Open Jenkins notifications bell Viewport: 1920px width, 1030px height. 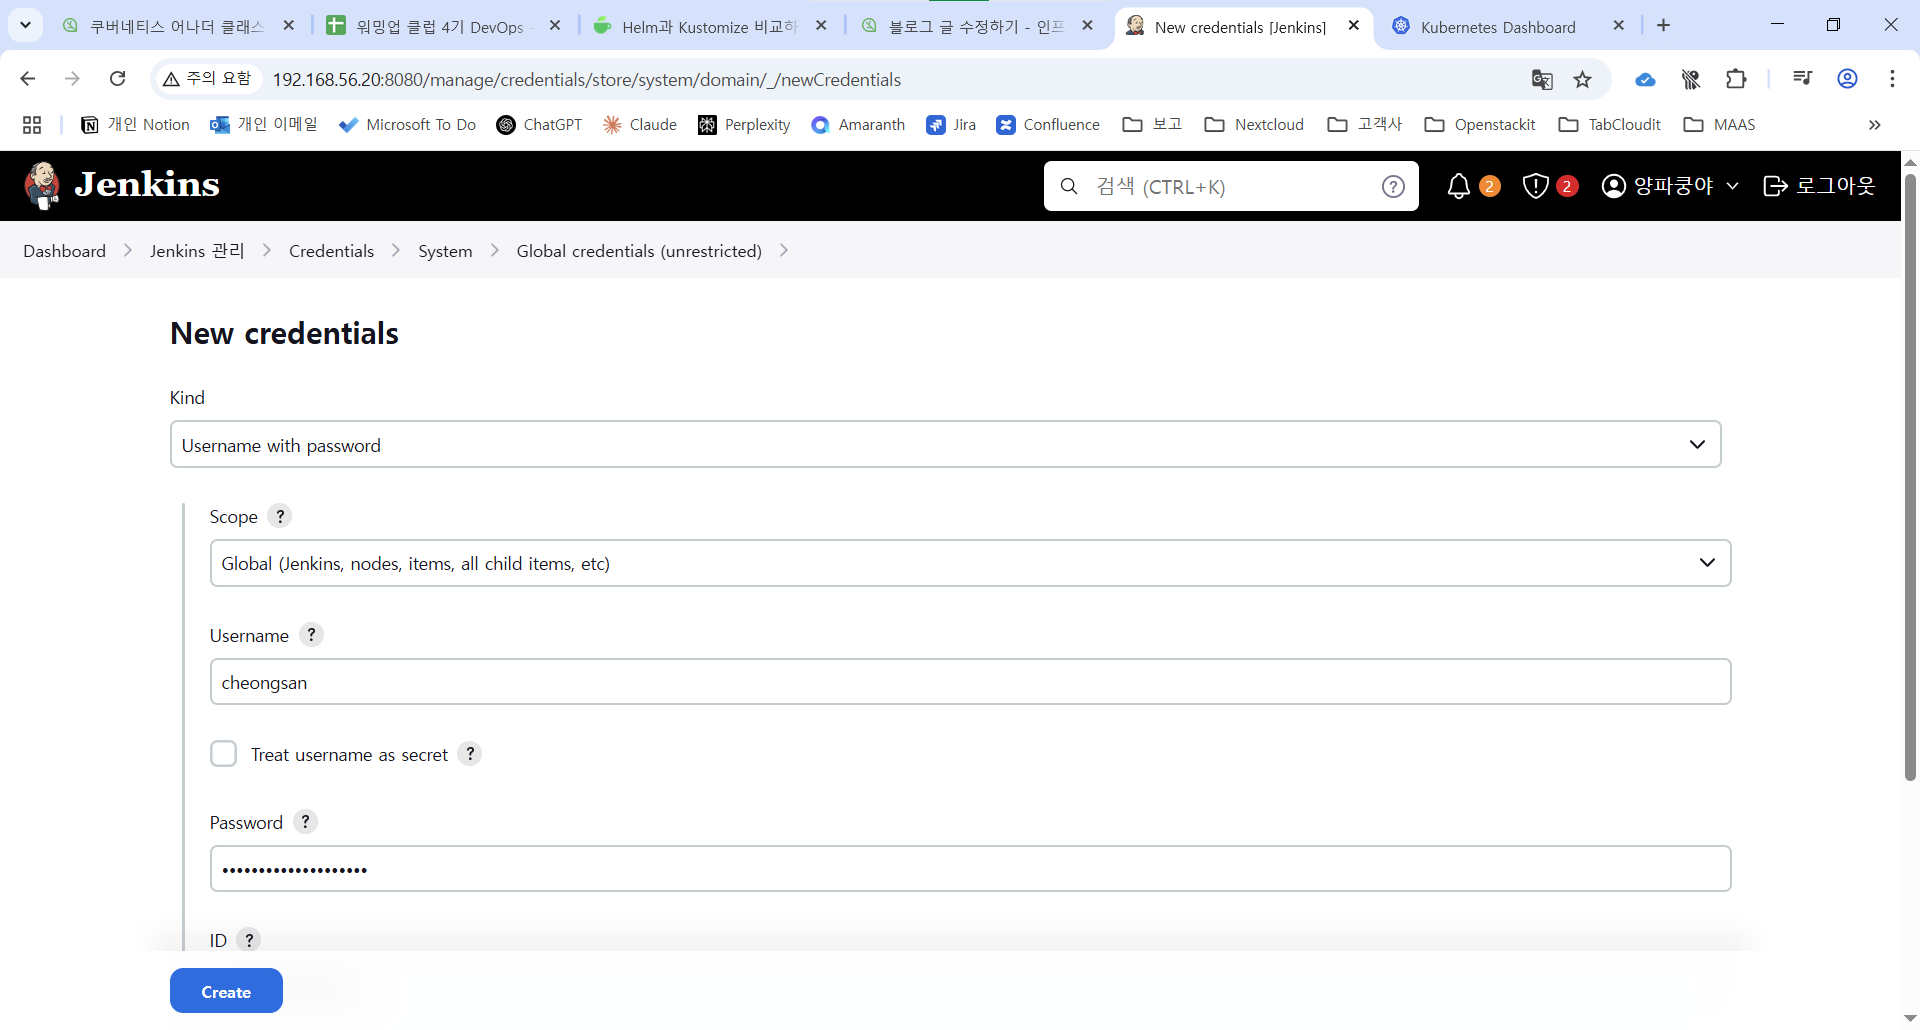click(x=1459, y=186)
